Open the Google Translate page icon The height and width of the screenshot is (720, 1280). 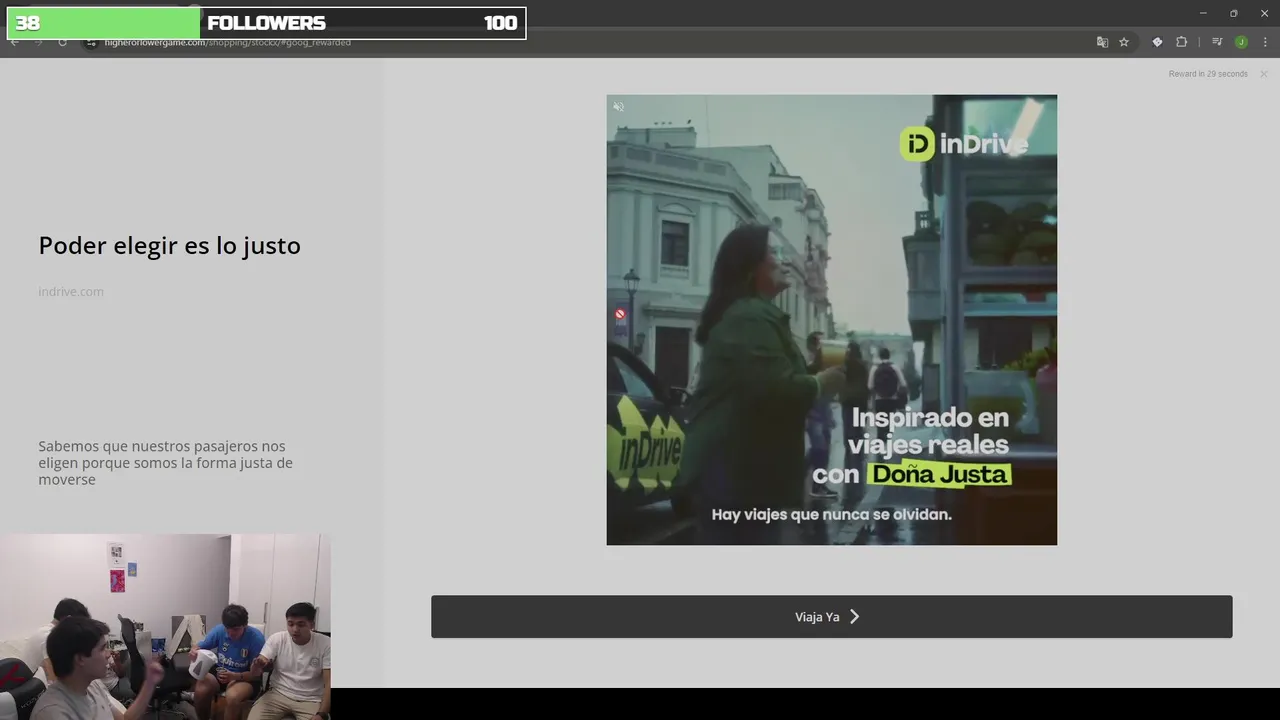tap(1102, 42)
